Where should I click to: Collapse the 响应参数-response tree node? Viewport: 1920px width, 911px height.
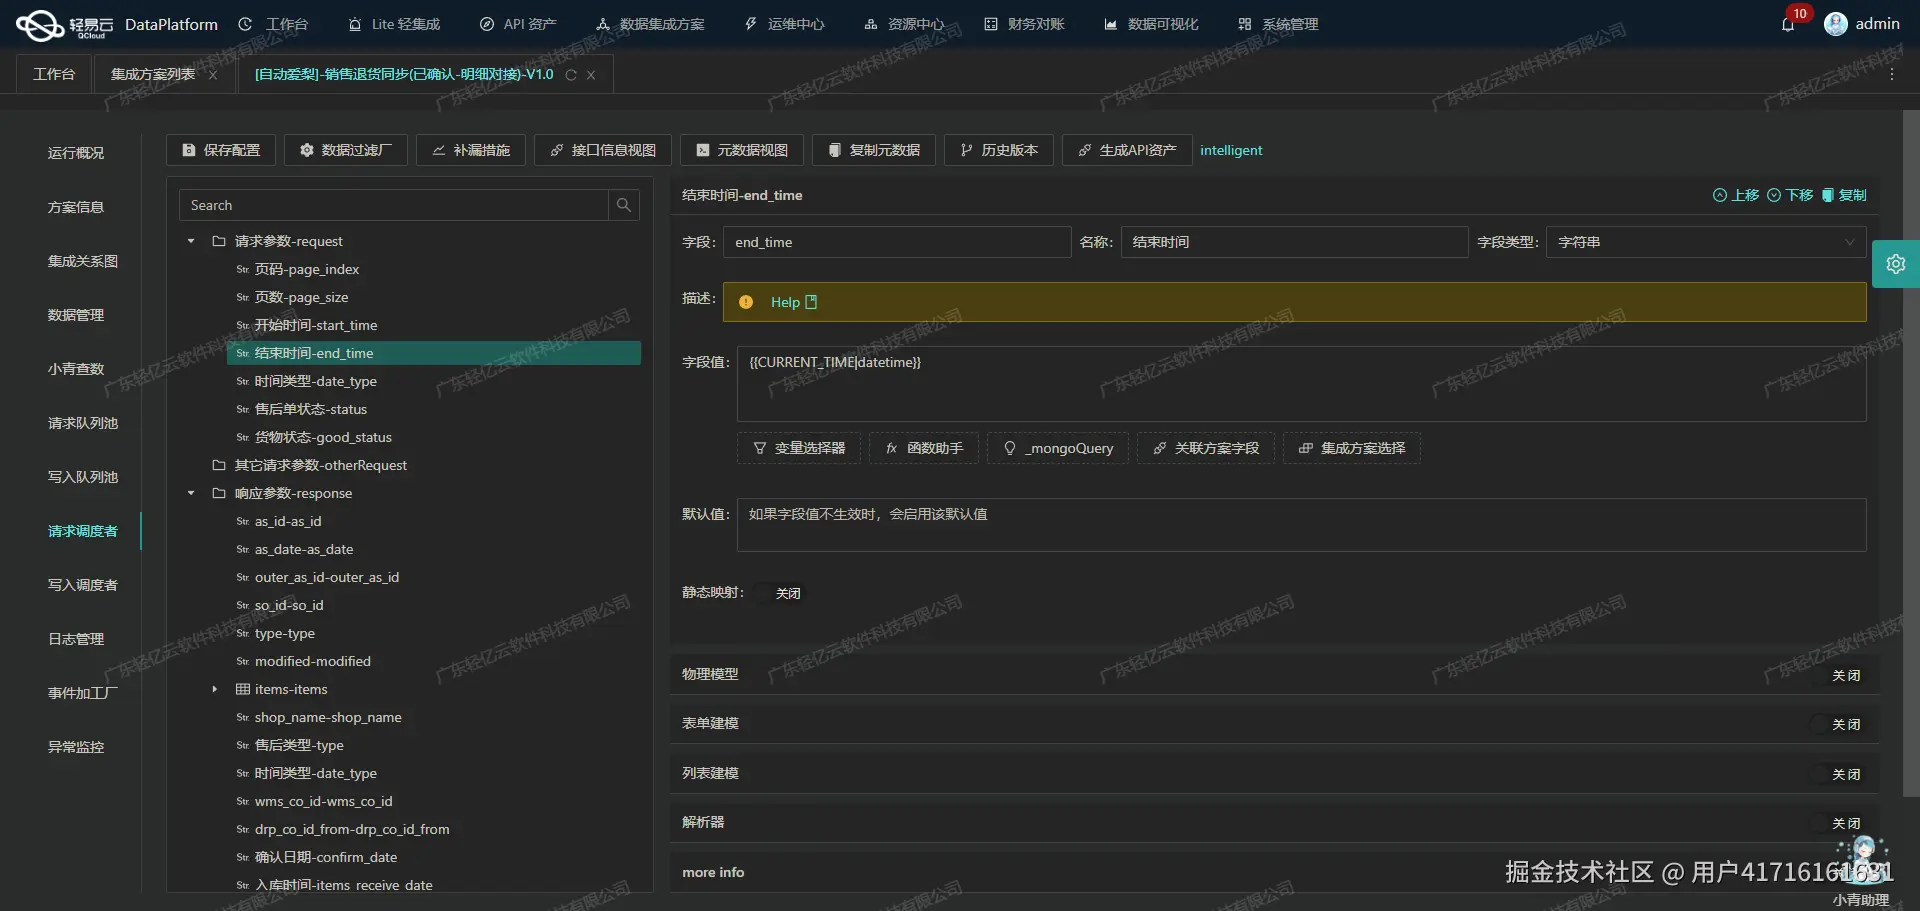pyautogui.click(x=191, y=493)
